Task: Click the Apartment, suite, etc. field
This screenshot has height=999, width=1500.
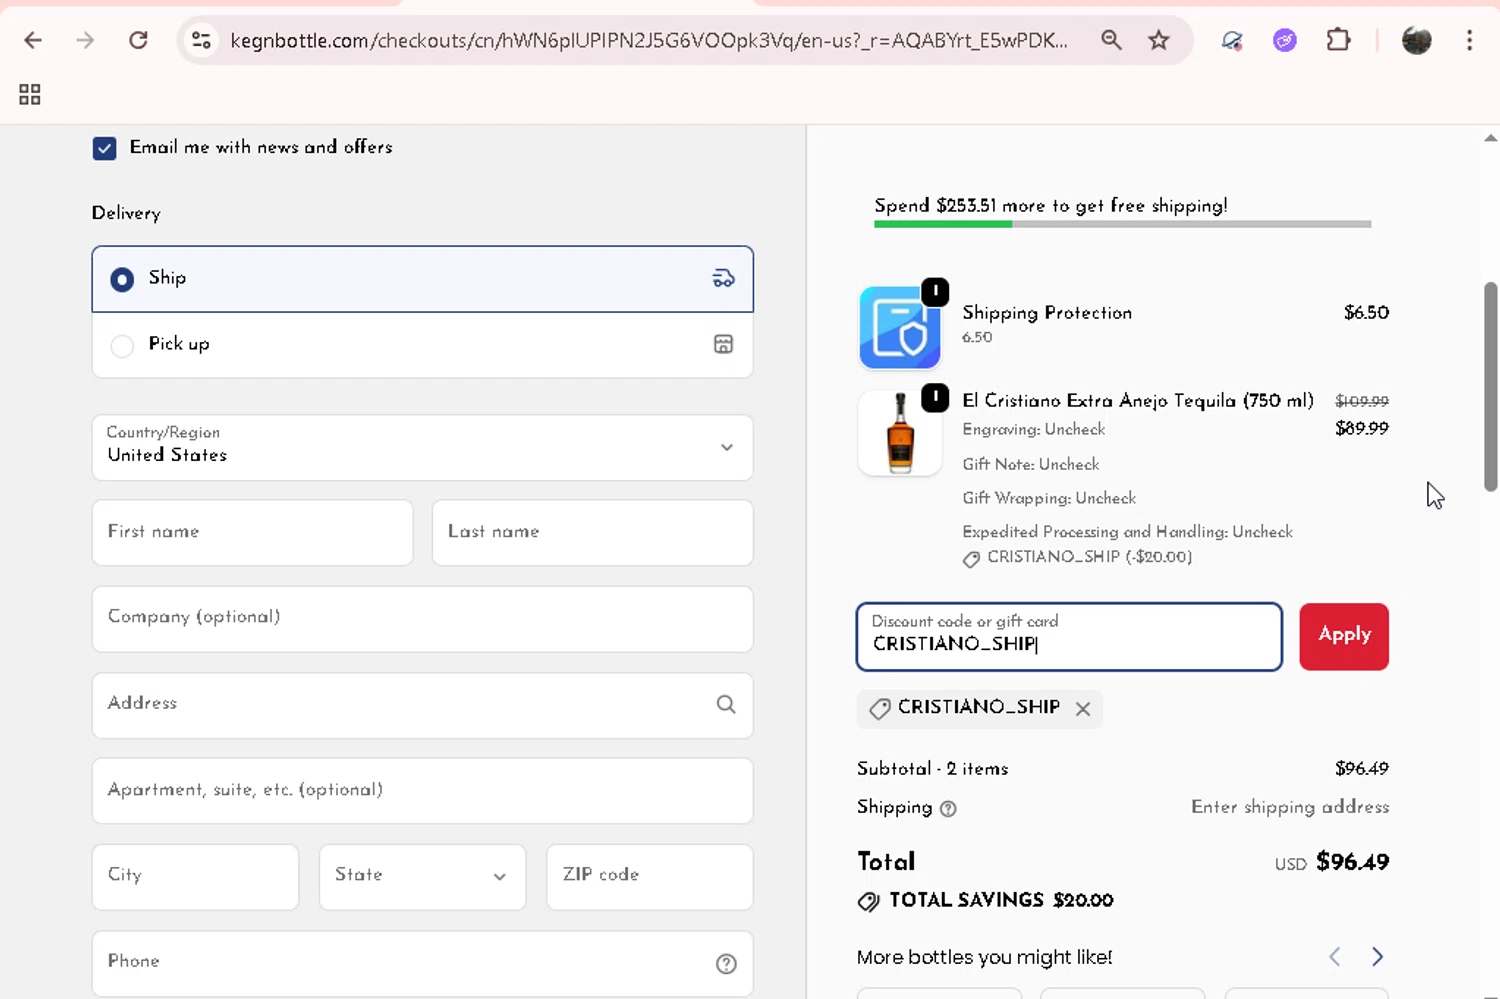Action: 422,791
